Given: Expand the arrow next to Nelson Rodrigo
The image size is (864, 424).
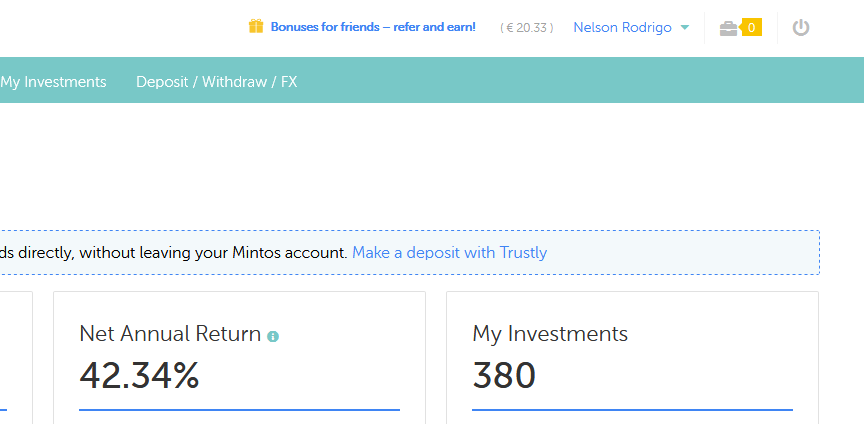Looking at the screenshot, I should [685, 27].
